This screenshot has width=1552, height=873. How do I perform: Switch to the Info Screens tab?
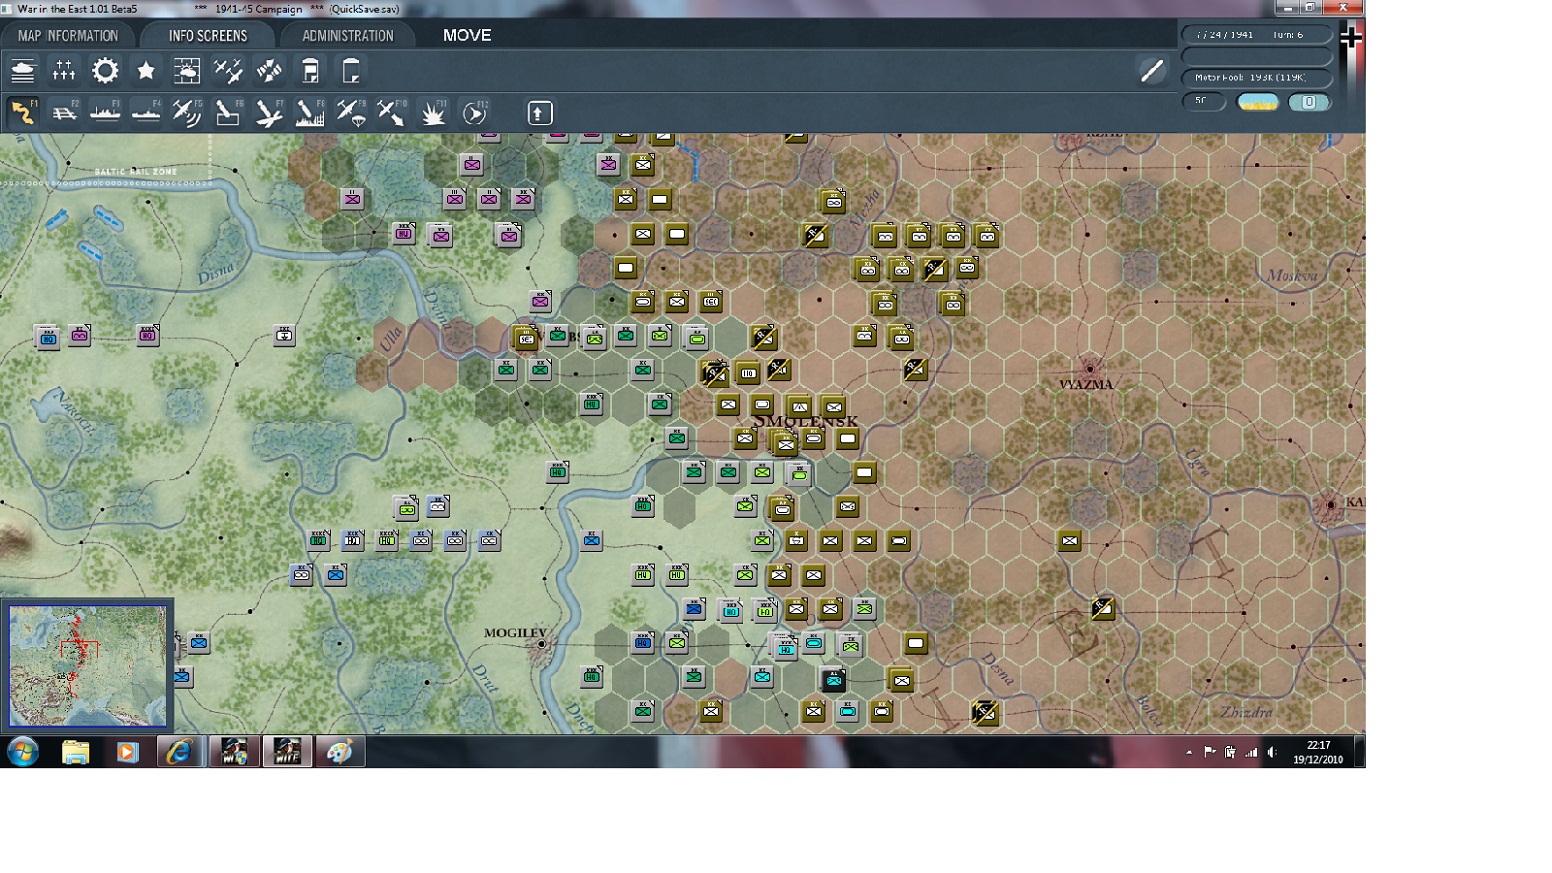click(207, 36)
